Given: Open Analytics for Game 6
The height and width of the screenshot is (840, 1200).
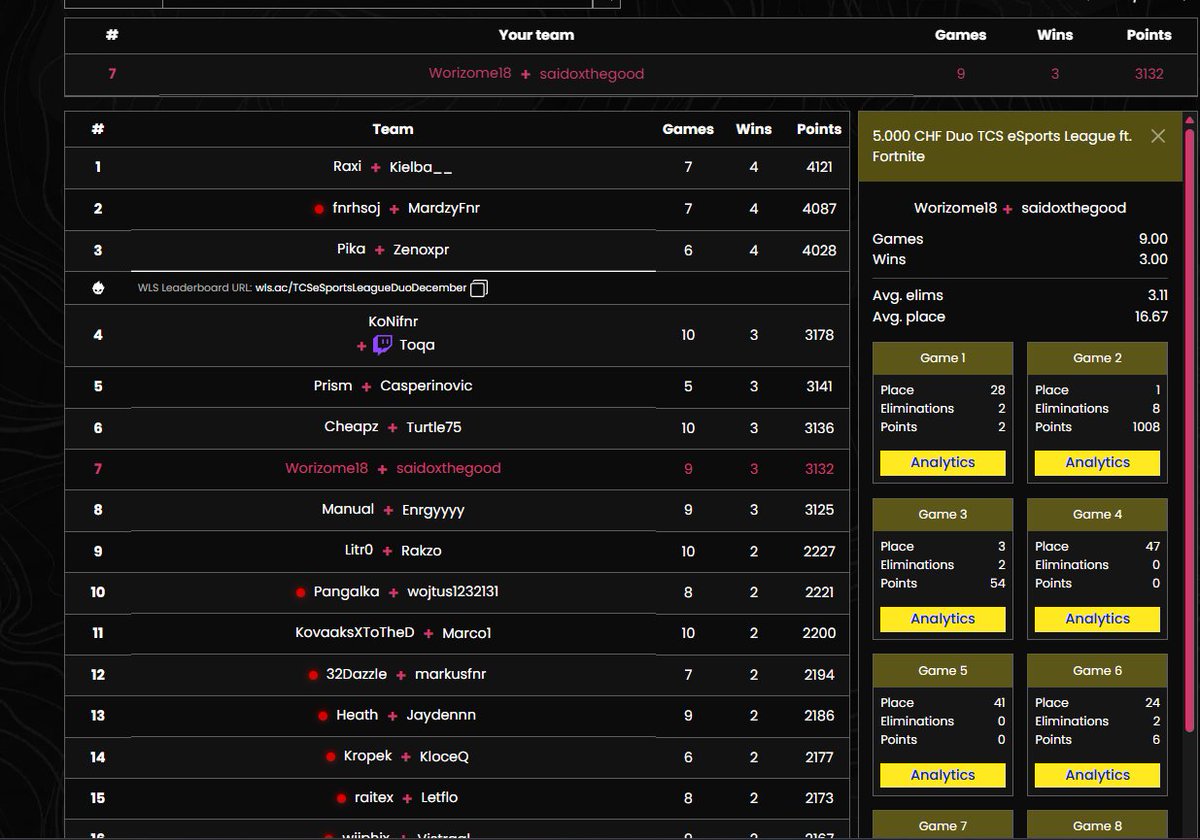Looking at the screenshot, I should 1096,775.
